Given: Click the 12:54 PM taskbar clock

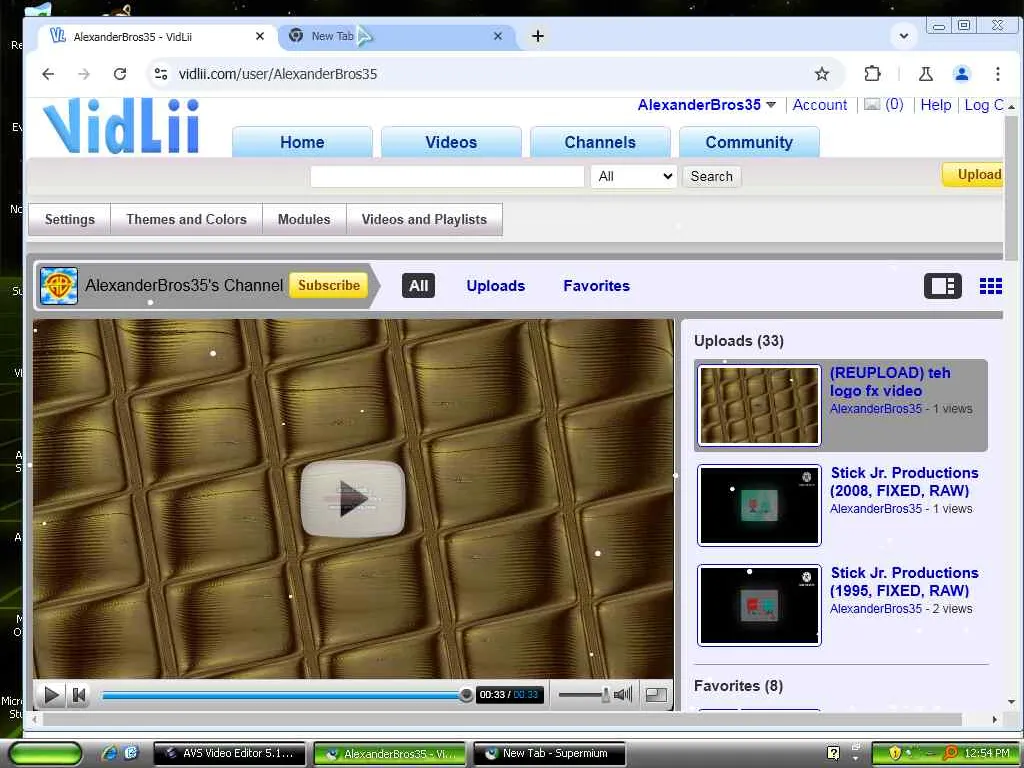Looking at the screenshot, I should (987, 753).
